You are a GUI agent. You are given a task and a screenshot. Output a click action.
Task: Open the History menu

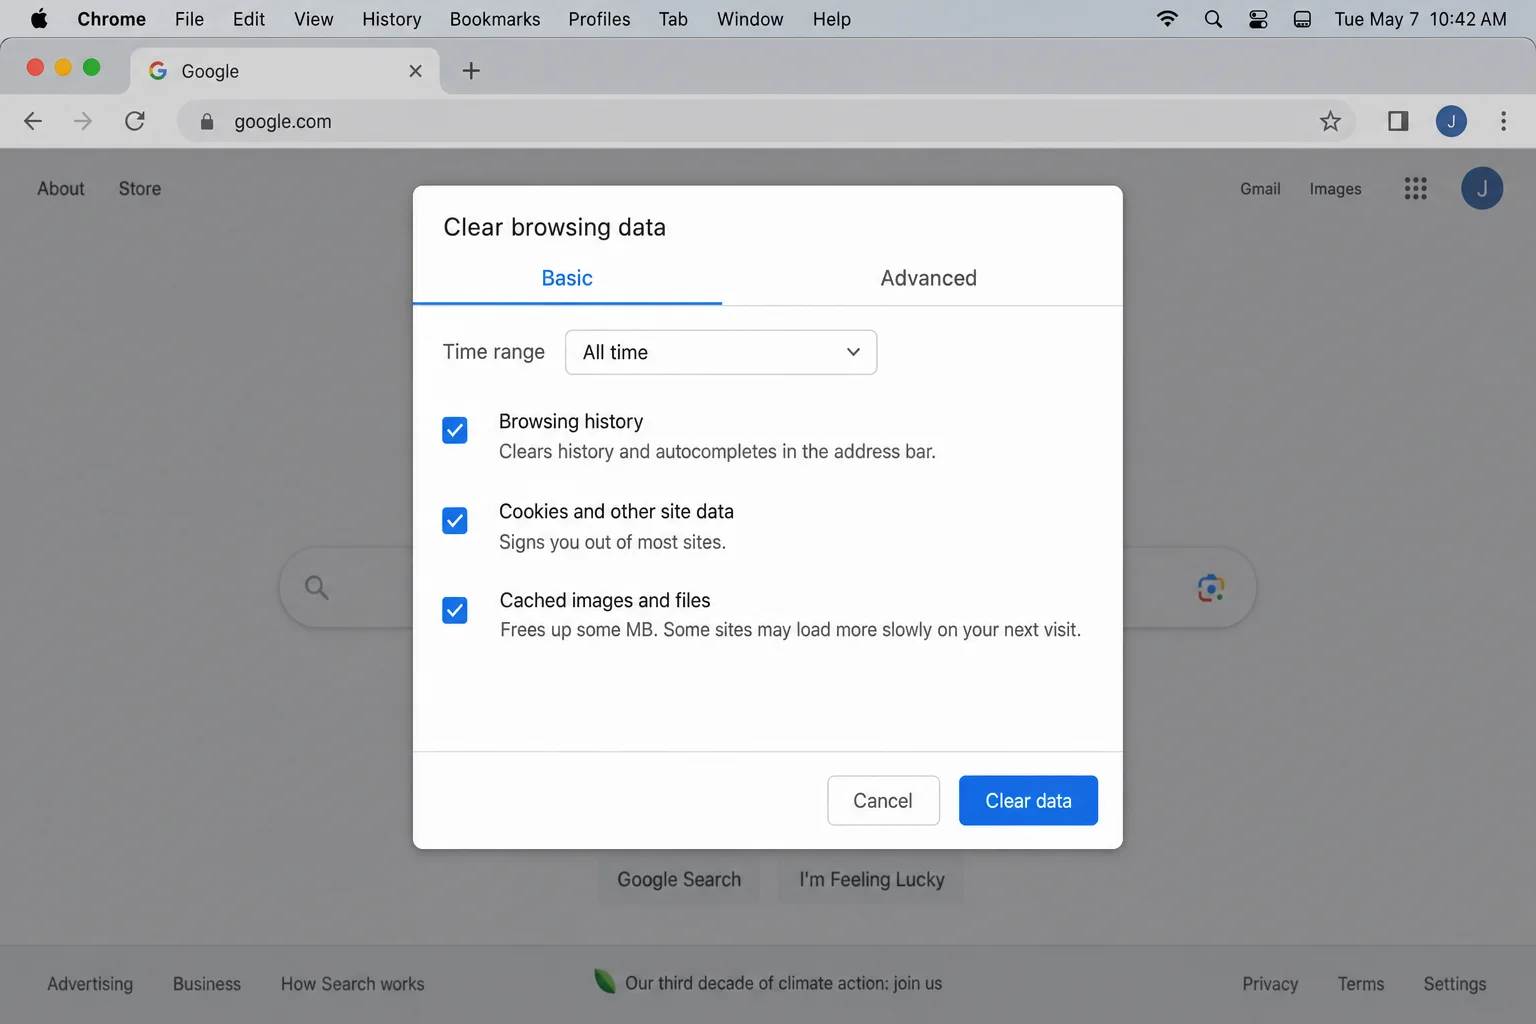tap(392, 19)
